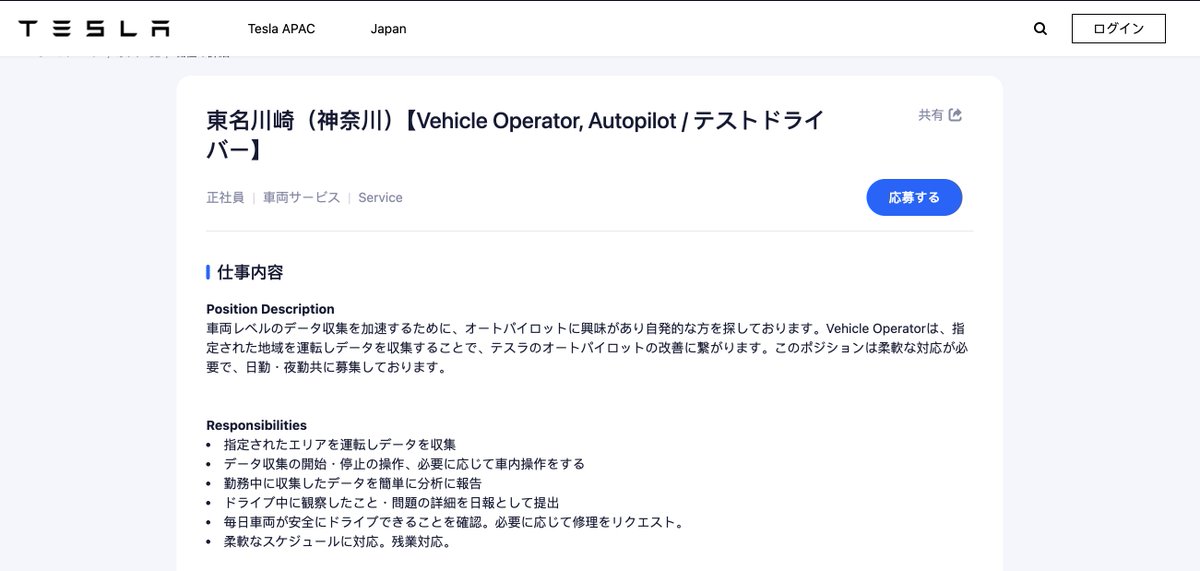
Task: Open the Tesla APAC menu item
Action: (281, 29)
